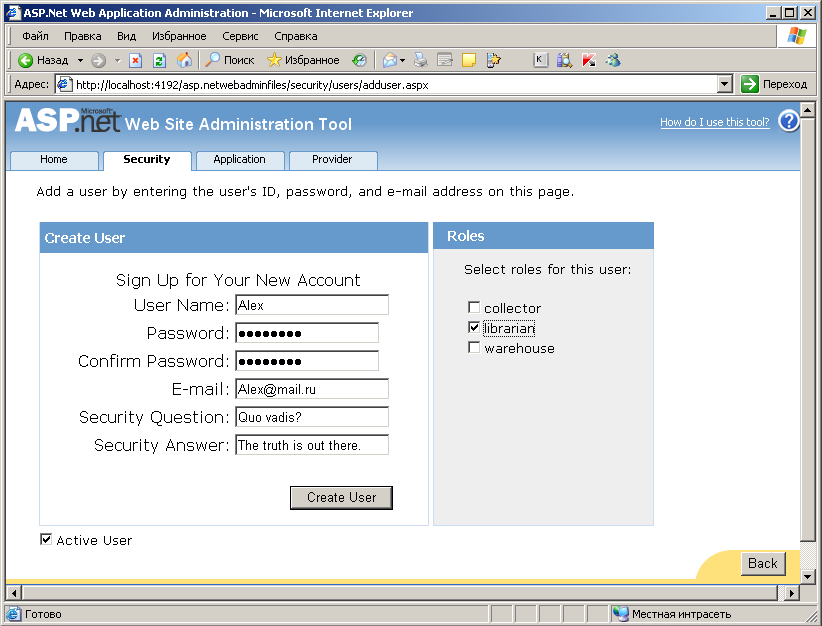822x626 pixels.
Task: Click the page icon in address bar
Action: (x=64, y=84)
